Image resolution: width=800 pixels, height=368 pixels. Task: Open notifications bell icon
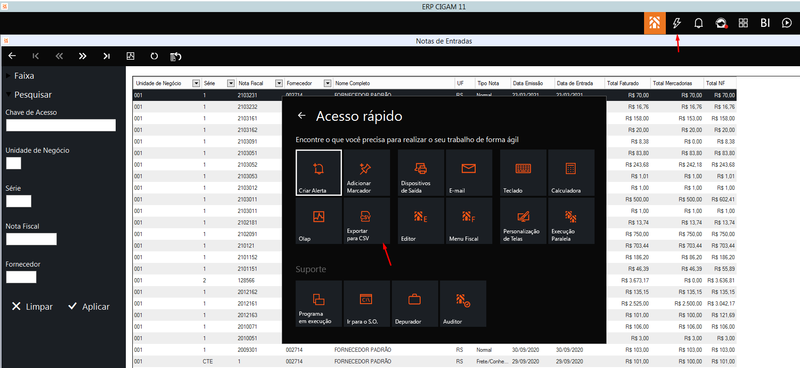point(698,23)
